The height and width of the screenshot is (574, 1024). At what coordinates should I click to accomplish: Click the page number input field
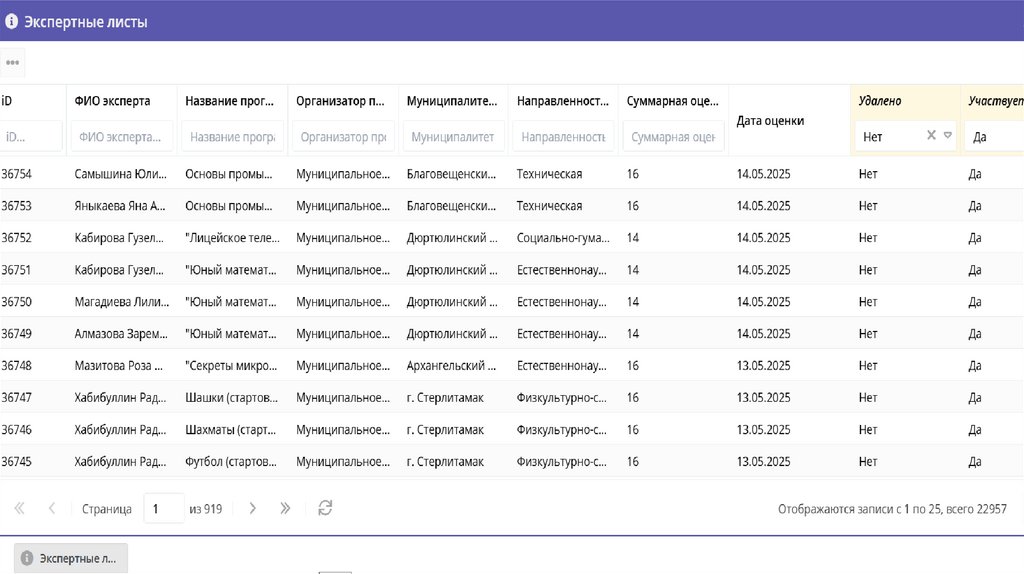(164, 508)
